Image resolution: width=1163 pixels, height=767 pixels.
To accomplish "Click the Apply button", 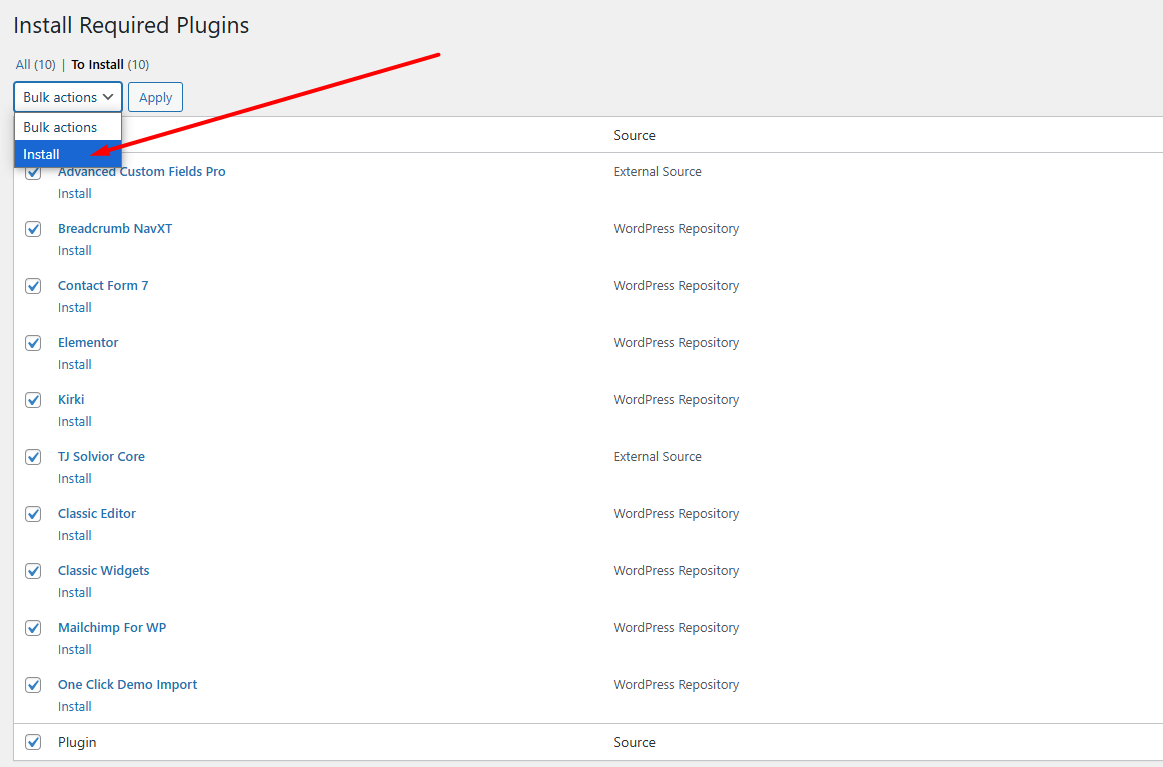I will click(155, 97).
